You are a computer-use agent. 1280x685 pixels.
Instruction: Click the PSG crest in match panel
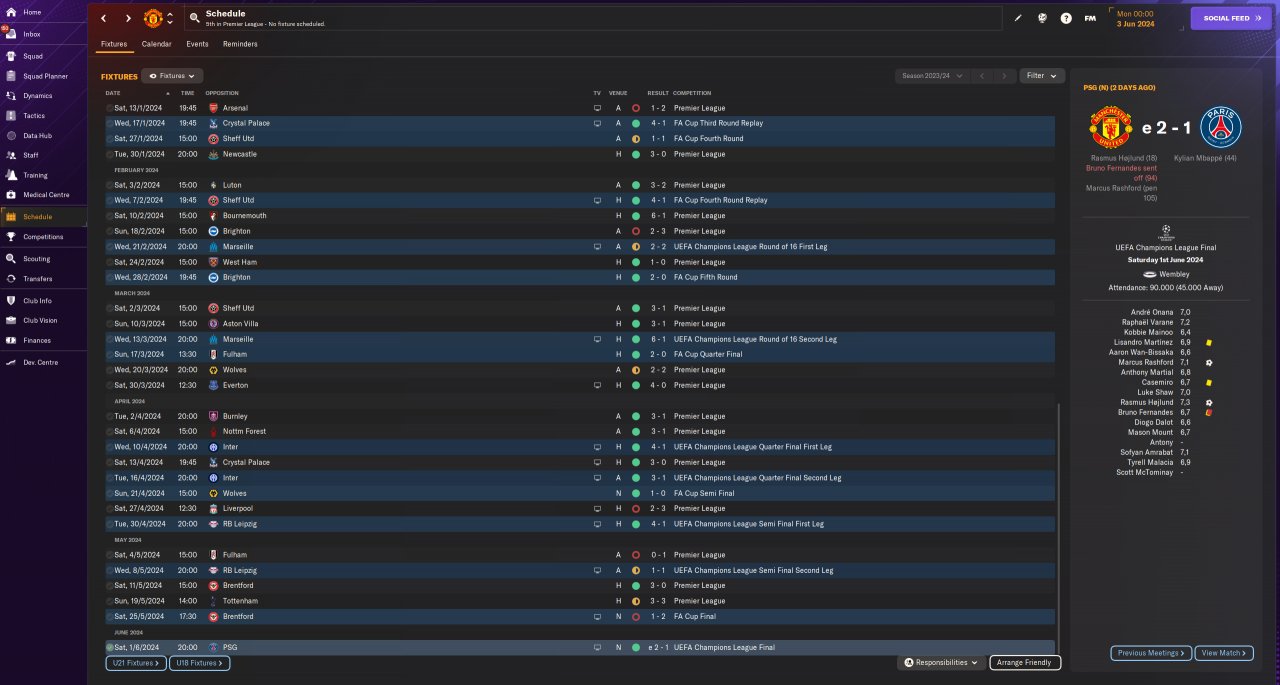point(1220,127)
